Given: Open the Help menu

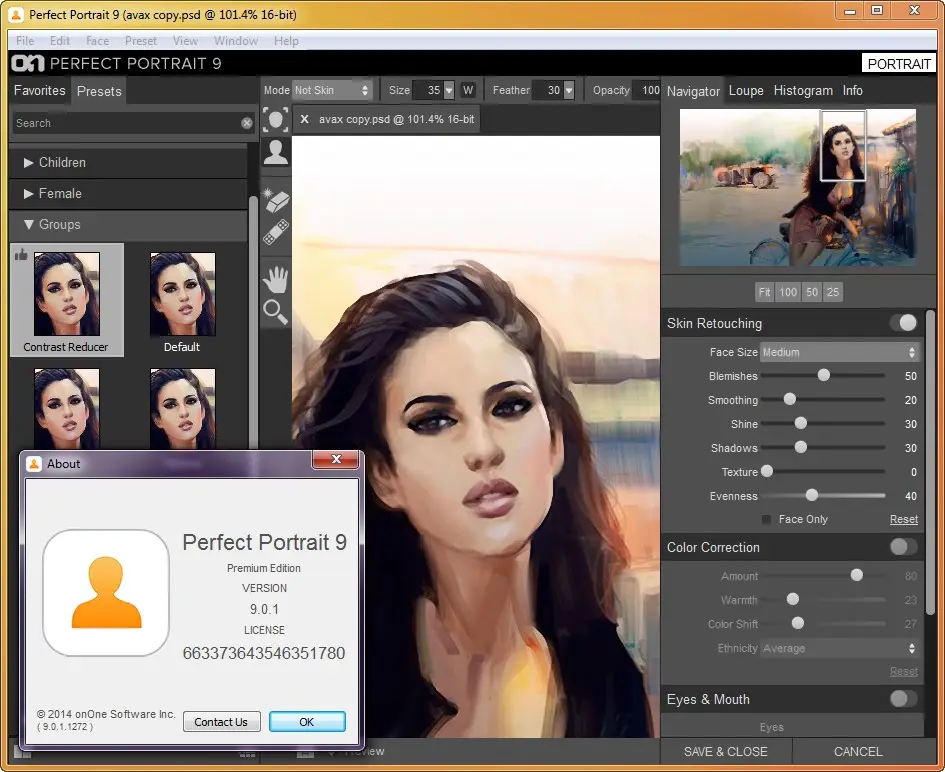Looking at the screenshot, I should 286,41.
